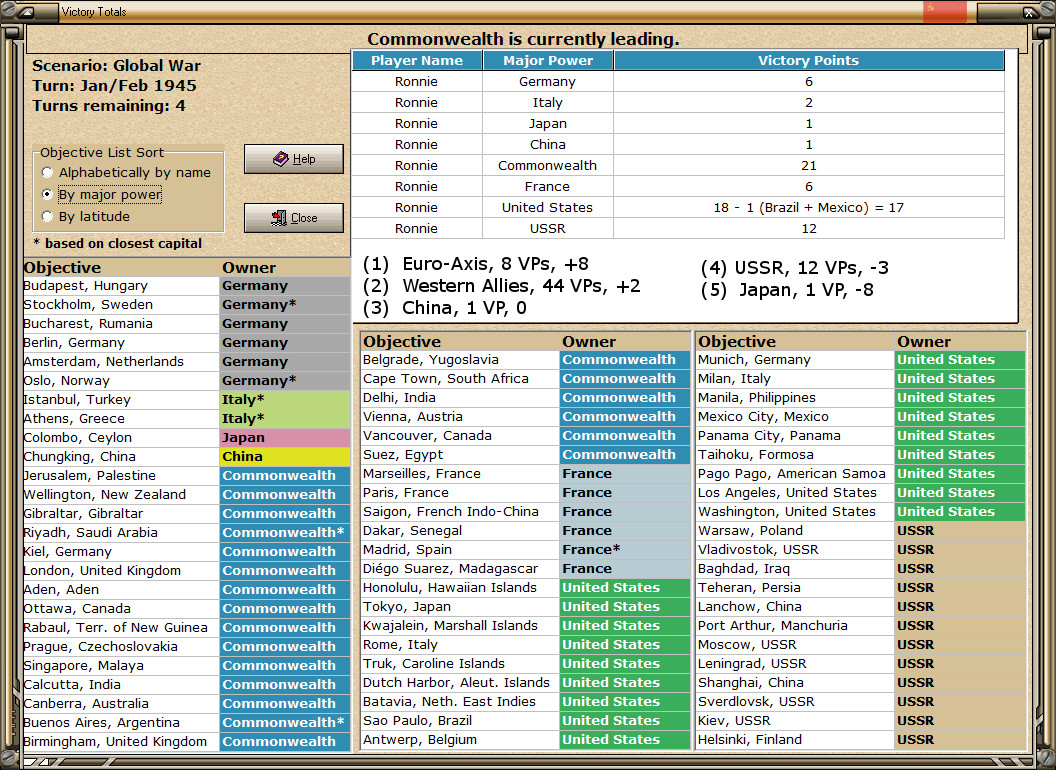Screen dimensions: 1056x770
Task: Click Singapore, Malaya objective
Action: 121,666
